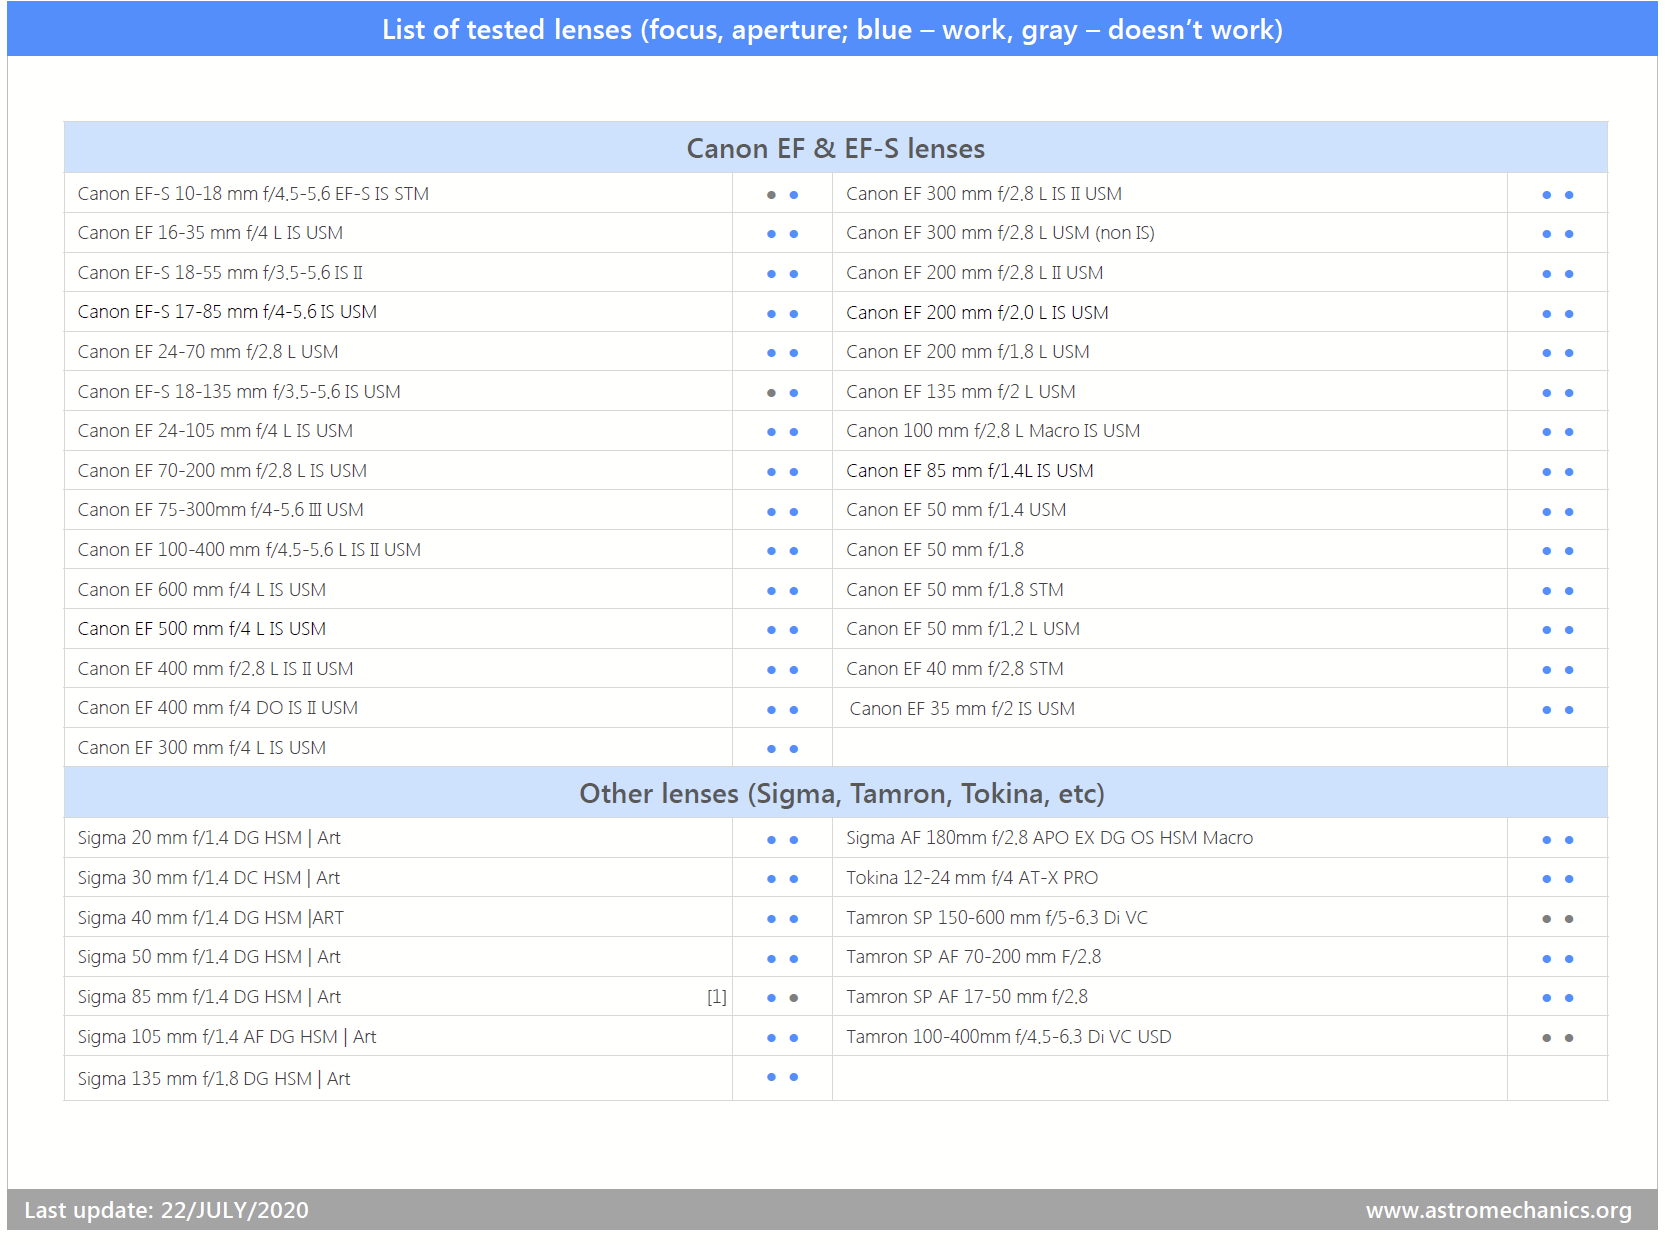The height and width of the screenshot is (1245, 1670).
Task: Click 'Canon EF 300 mm f/2.8 L IS II USM'
Action: click(984, 194)
